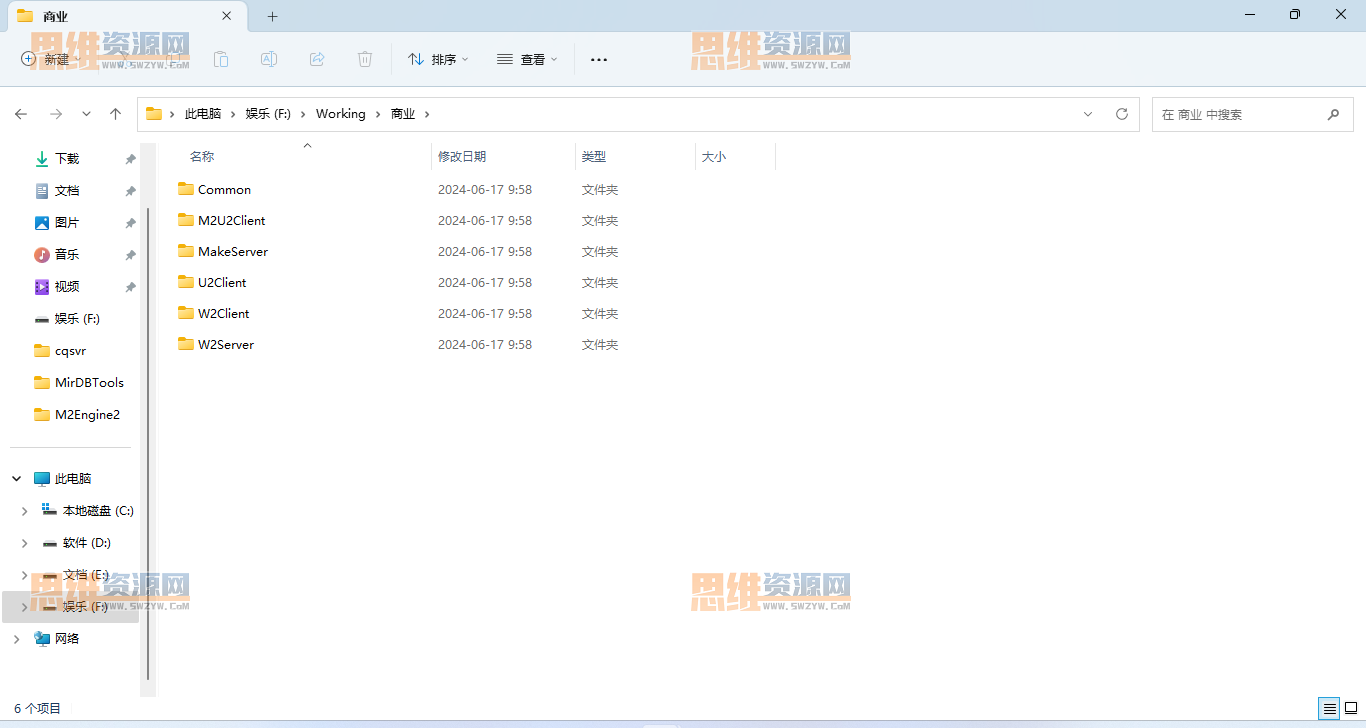Open the recent locations chevron

pyautogui.click(x=87, y=114)
